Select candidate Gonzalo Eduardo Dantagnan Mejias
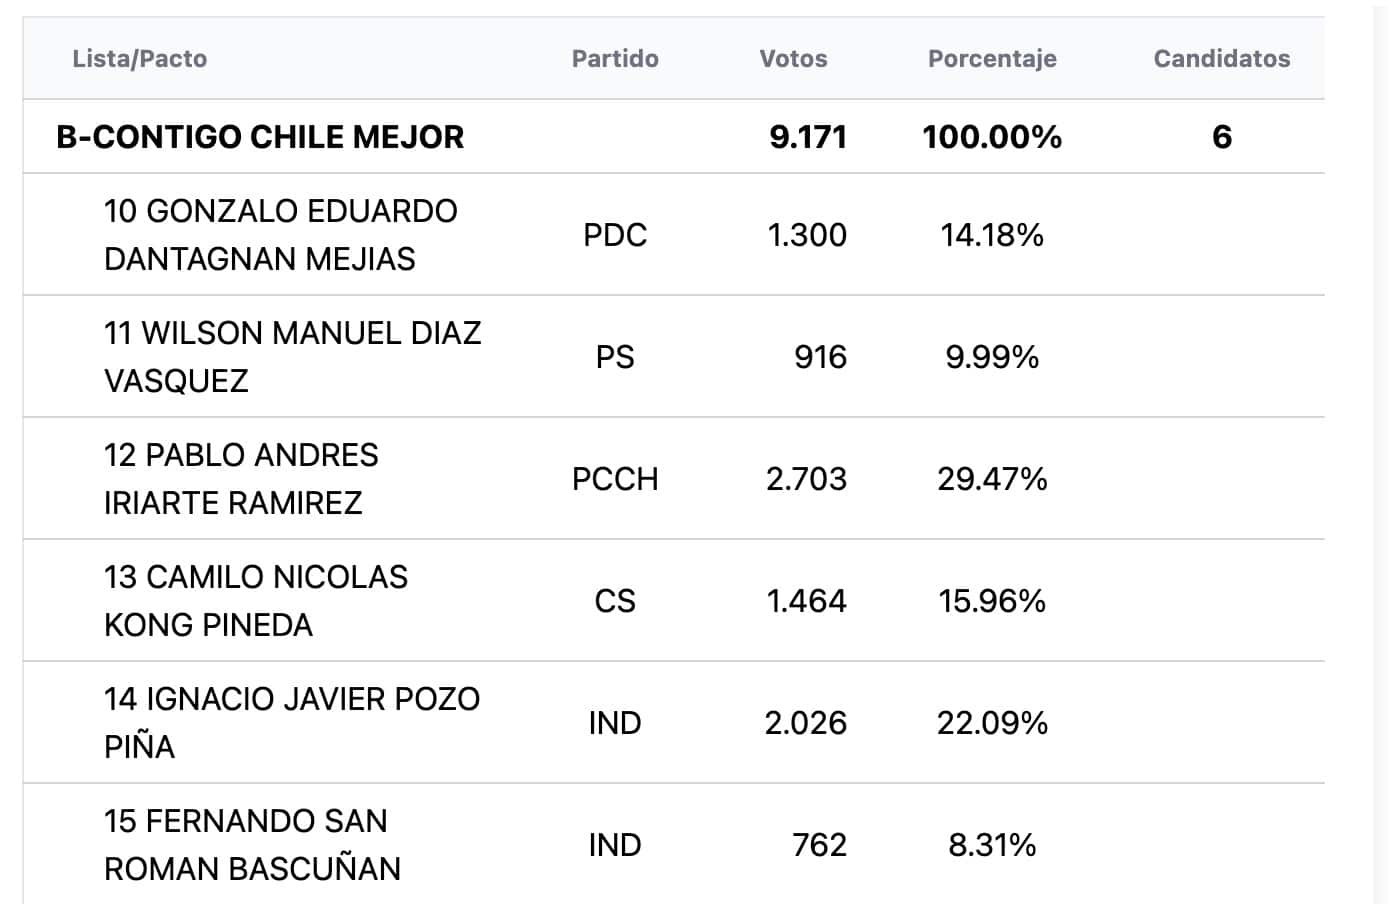 pos(280,235)
